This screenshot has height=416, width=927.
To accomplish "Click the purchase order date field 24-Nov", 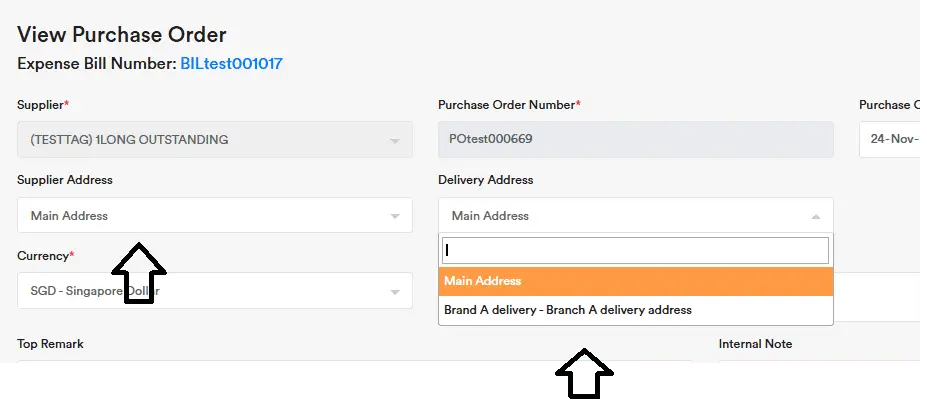I will tap(890, 140).
